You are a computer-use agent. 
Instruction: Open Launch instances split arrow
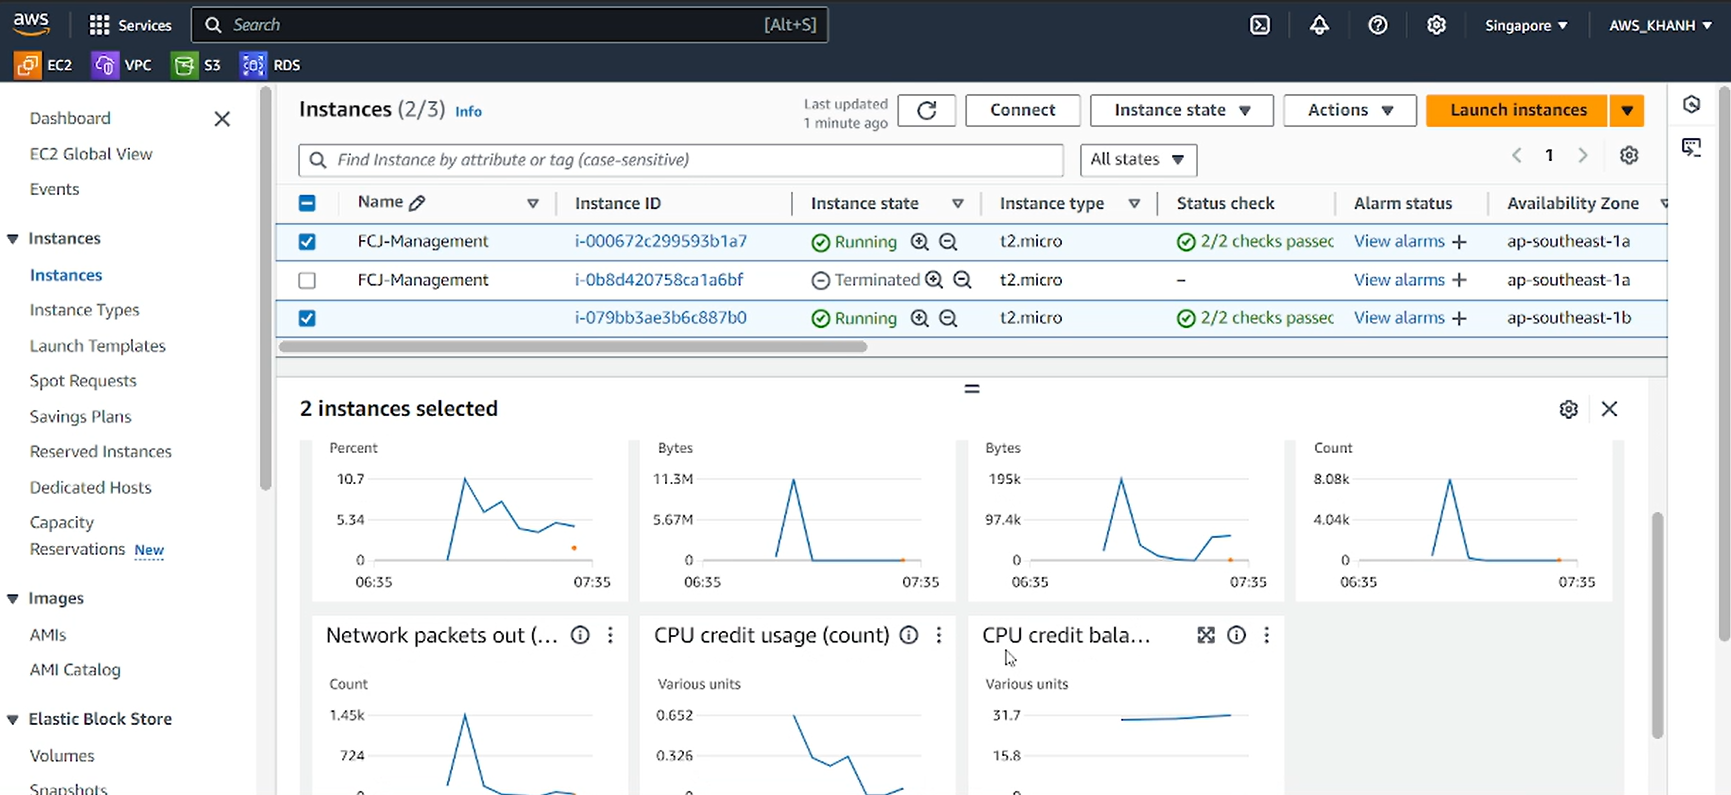pyautogui.click(x=1627, y=110)
